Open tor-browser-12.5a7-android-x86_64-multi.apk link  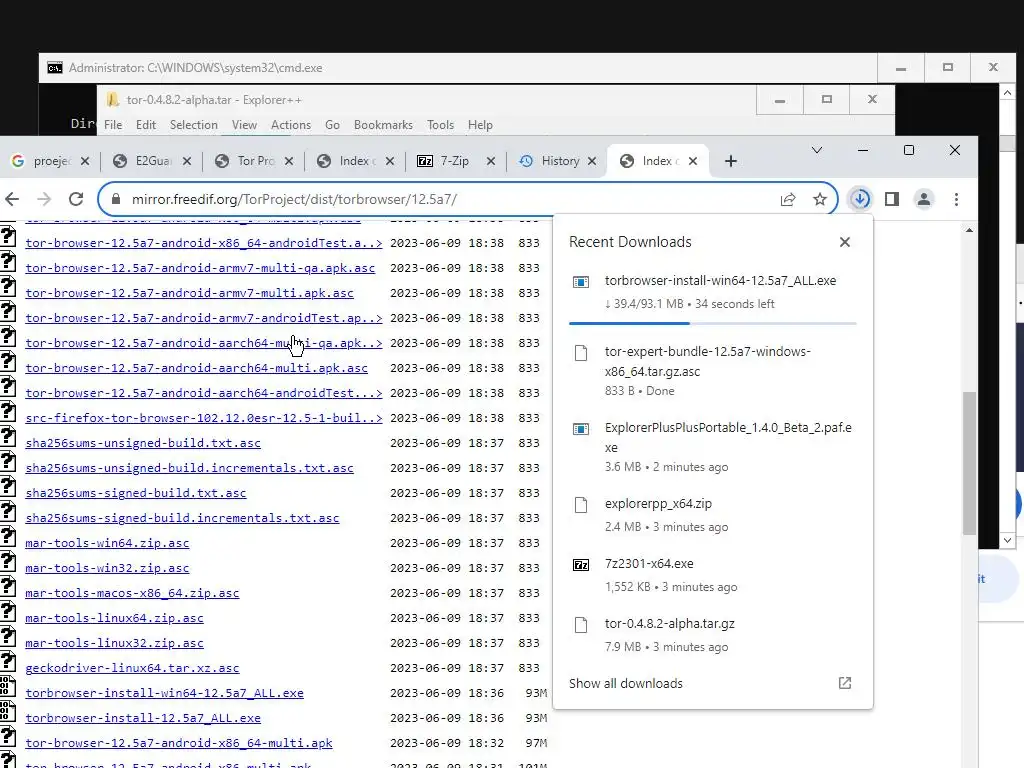(179, 743)
